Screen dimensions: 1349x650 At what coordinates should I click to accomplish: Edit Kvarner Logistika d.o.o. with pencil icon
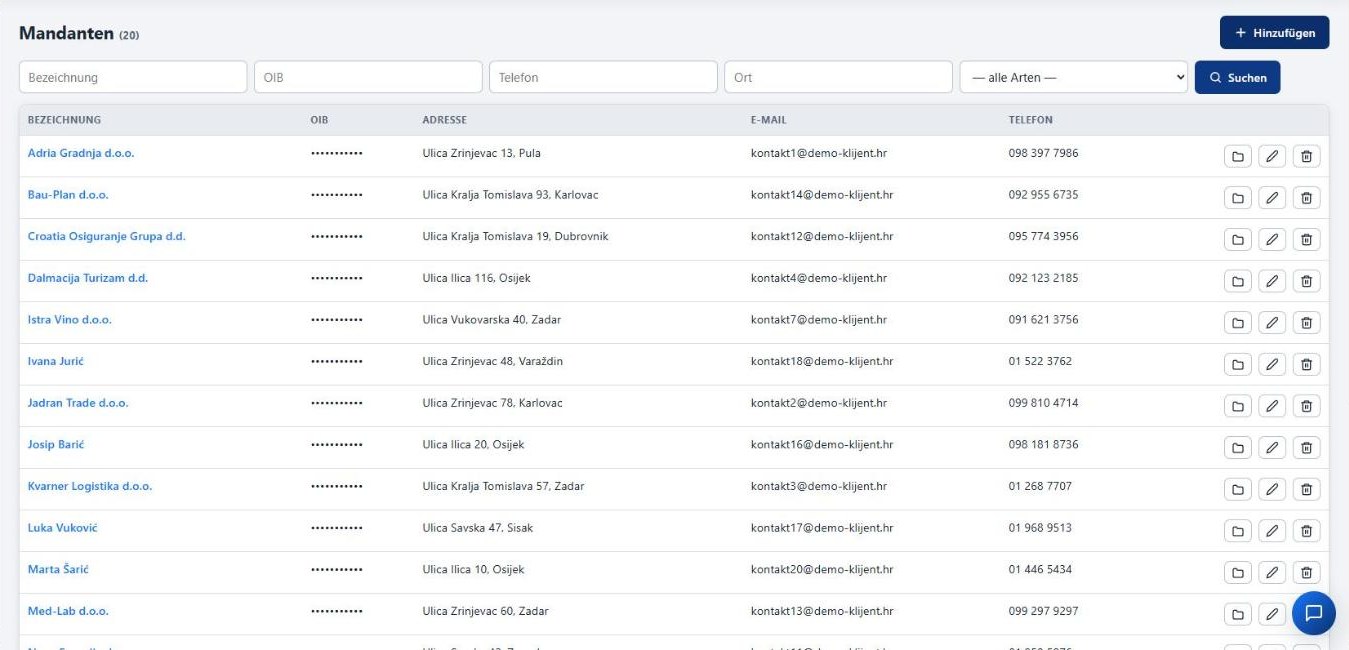point(1272,490)
